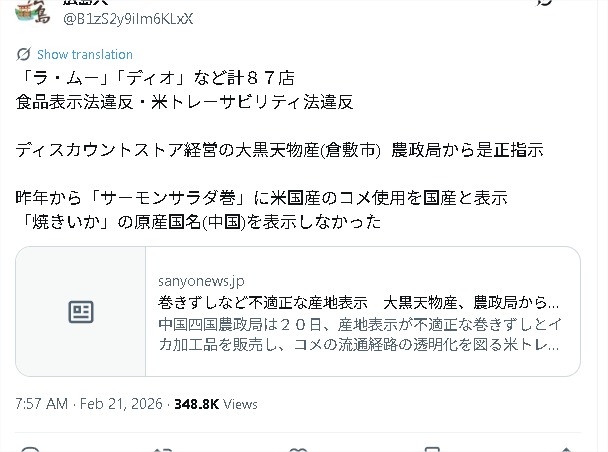The height and width of the screenshot is (452, 608).
Task: Repost using the retweet arrows icon
Action: point(163,450)
